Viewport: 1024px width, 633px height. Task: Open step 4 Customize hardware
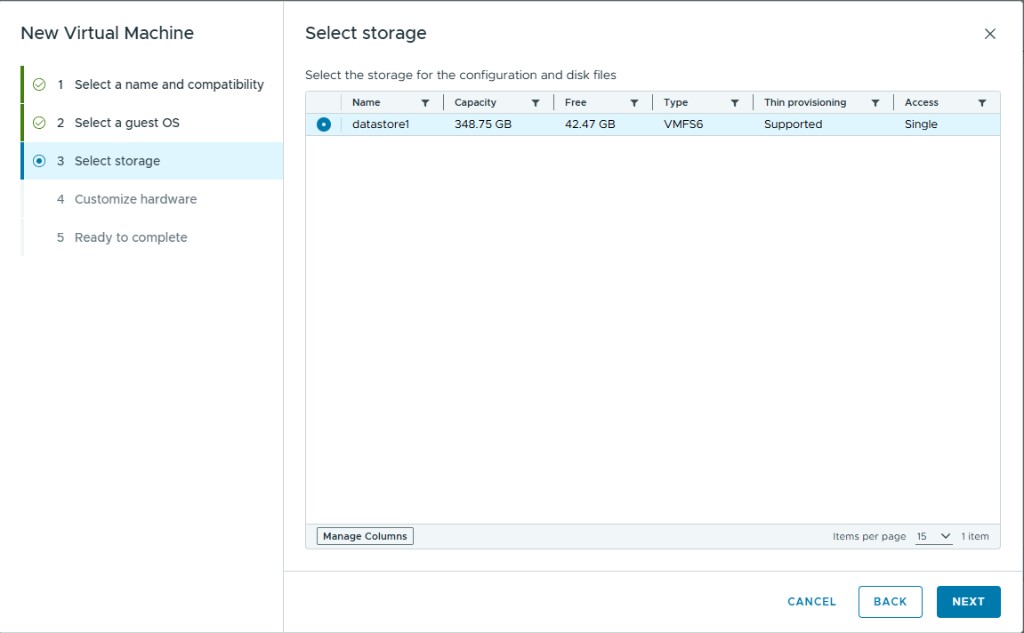(x=153, y=199)
